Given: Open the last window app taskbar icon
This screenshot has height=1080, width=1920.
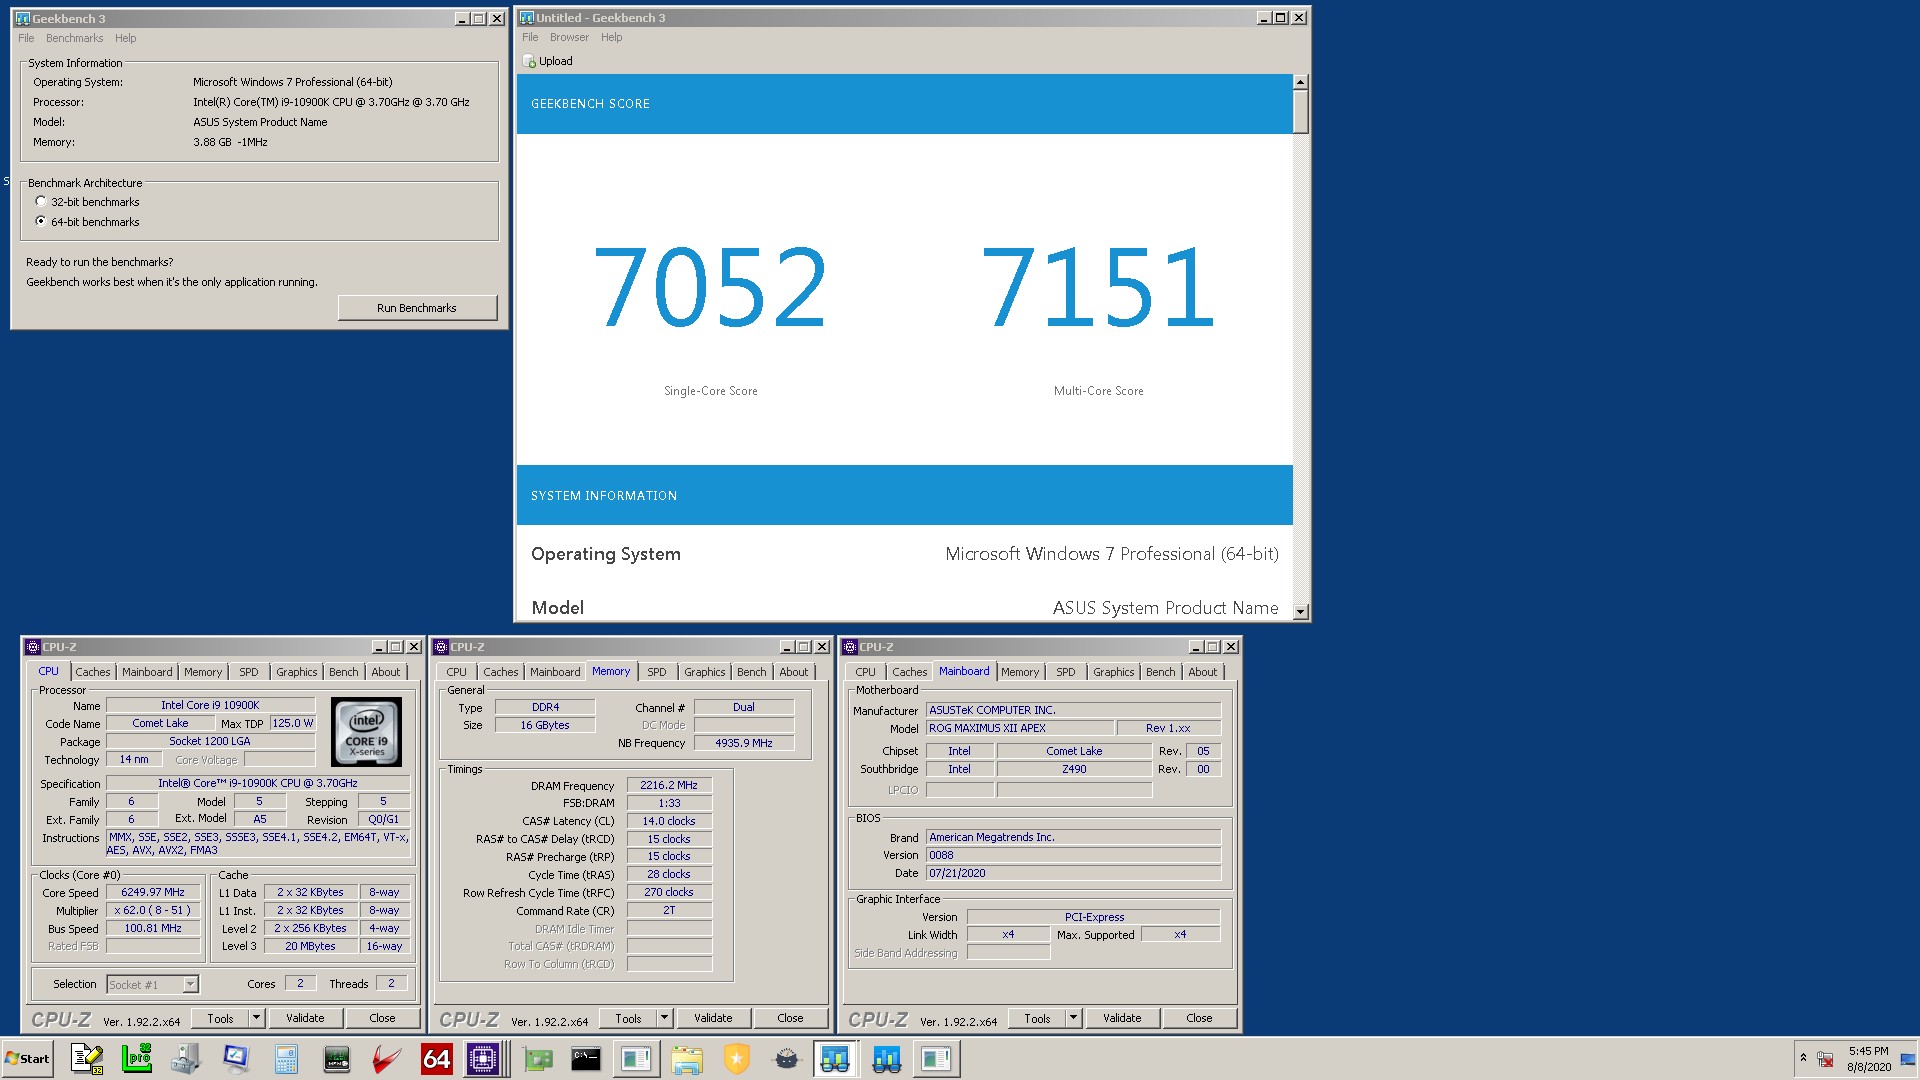Looking at the screenshot, I should [937, 1059].
